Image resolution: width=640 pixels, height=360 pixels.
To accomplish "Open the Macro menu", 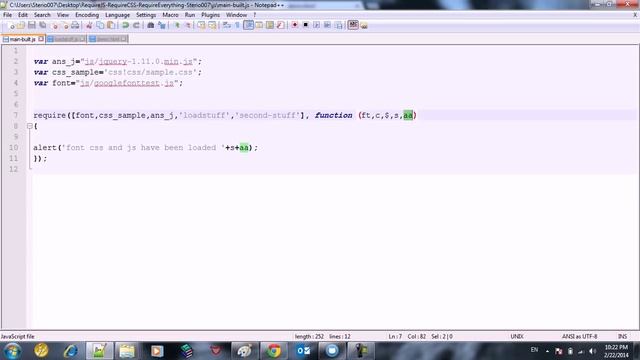I will click(170, 15).
